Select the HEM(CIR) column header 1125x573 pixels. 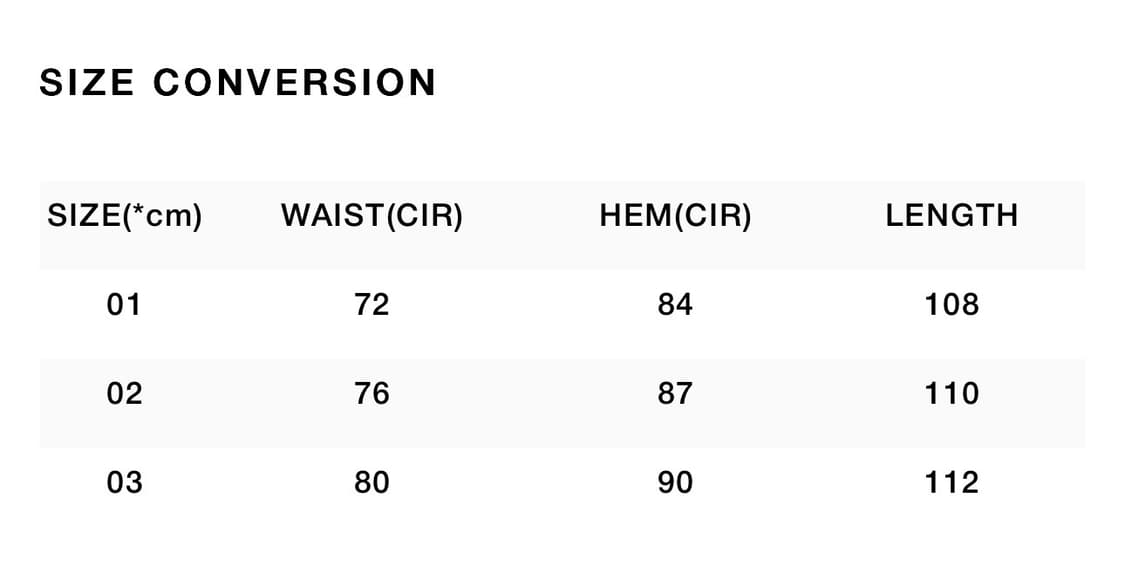(x=675, y=215)
